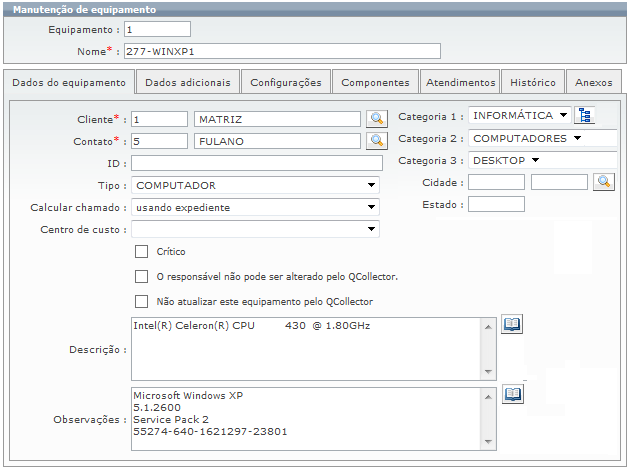Focus the Estado input field
The image size is (630, 470).
[496, 204]
